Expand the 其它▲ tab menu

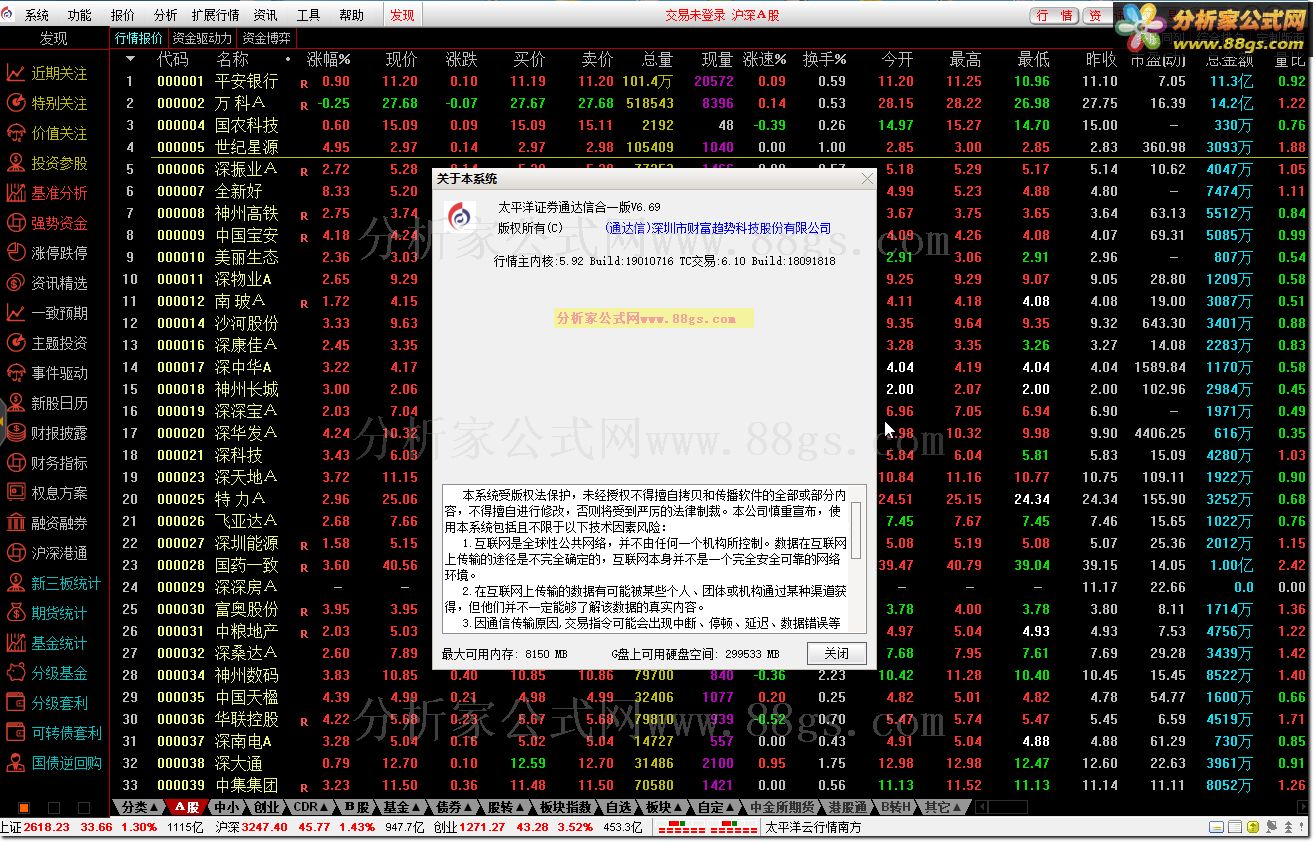(942, 807)
